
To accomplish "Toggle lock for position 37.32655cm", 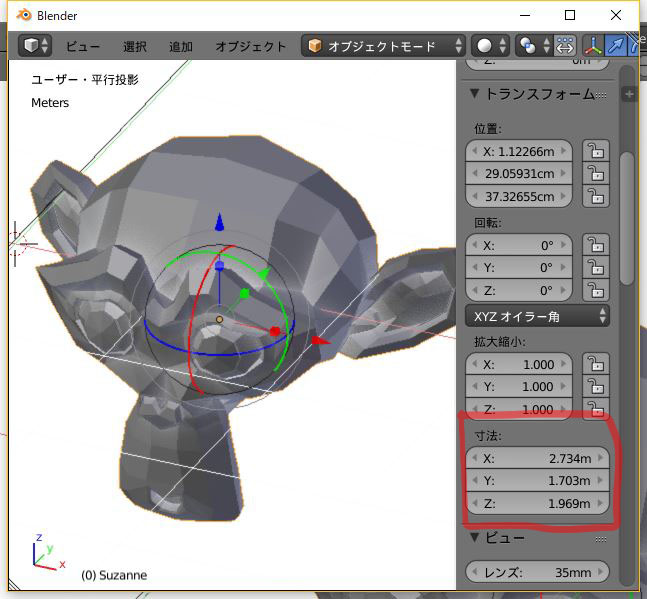I will point(595,196).
